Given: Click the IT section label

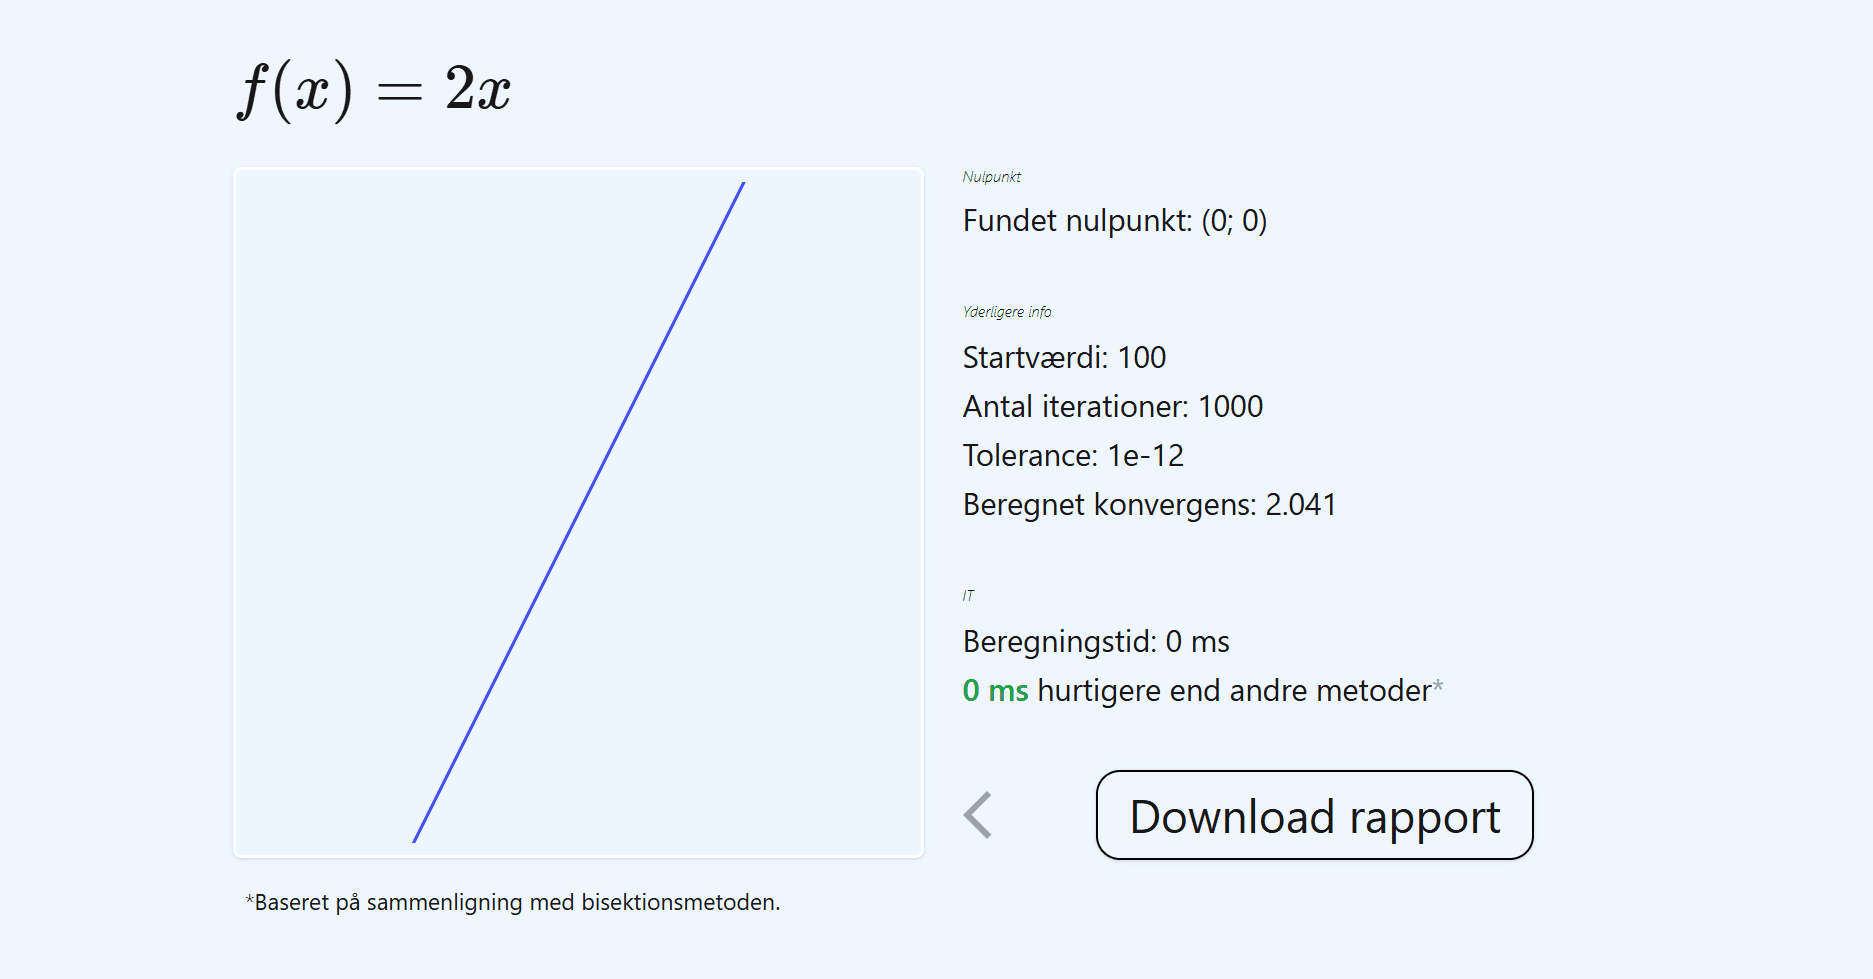Looking at the screenshot, I should click(968, 596).
